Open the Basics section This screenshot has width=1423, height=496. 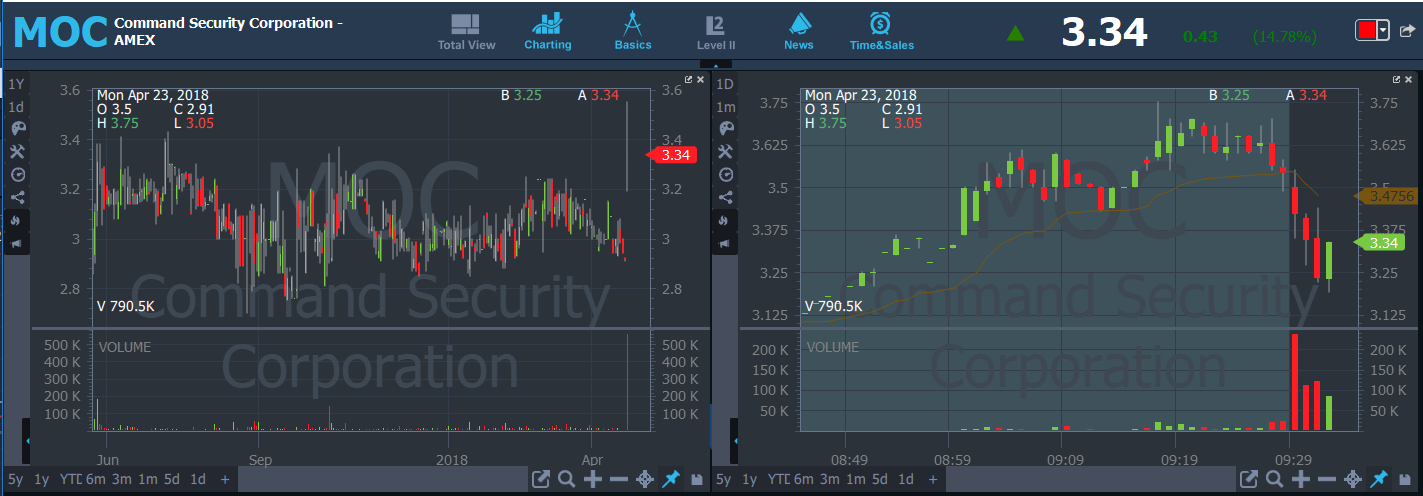tap(632, 31)
